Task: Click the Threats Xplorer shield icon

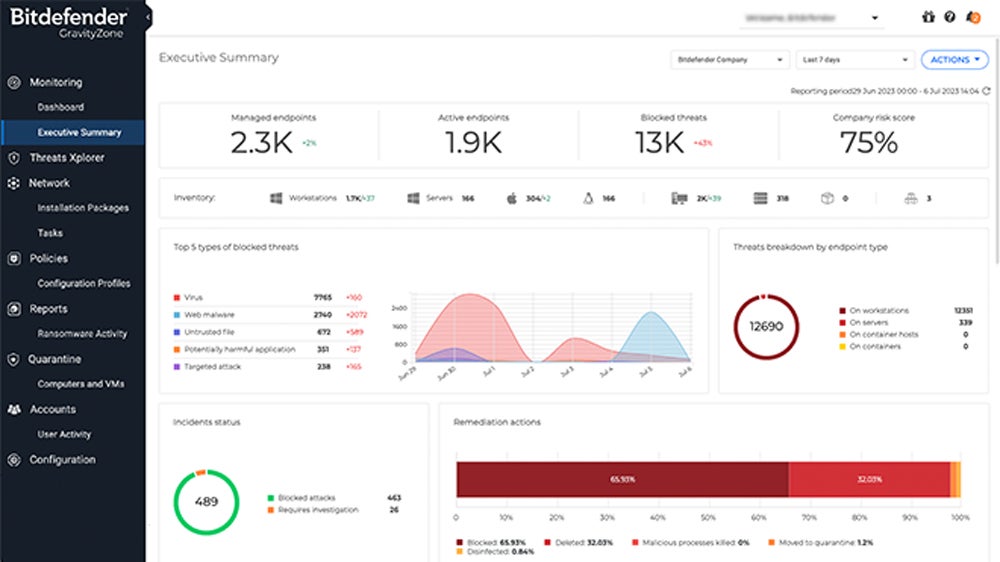Action: click(x=13, y=158)
